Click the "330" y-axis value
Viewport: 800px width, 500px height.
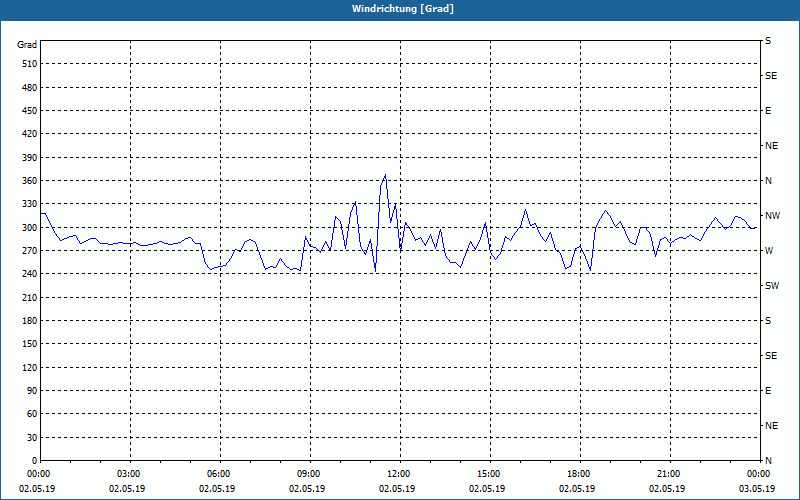point(30,204)
